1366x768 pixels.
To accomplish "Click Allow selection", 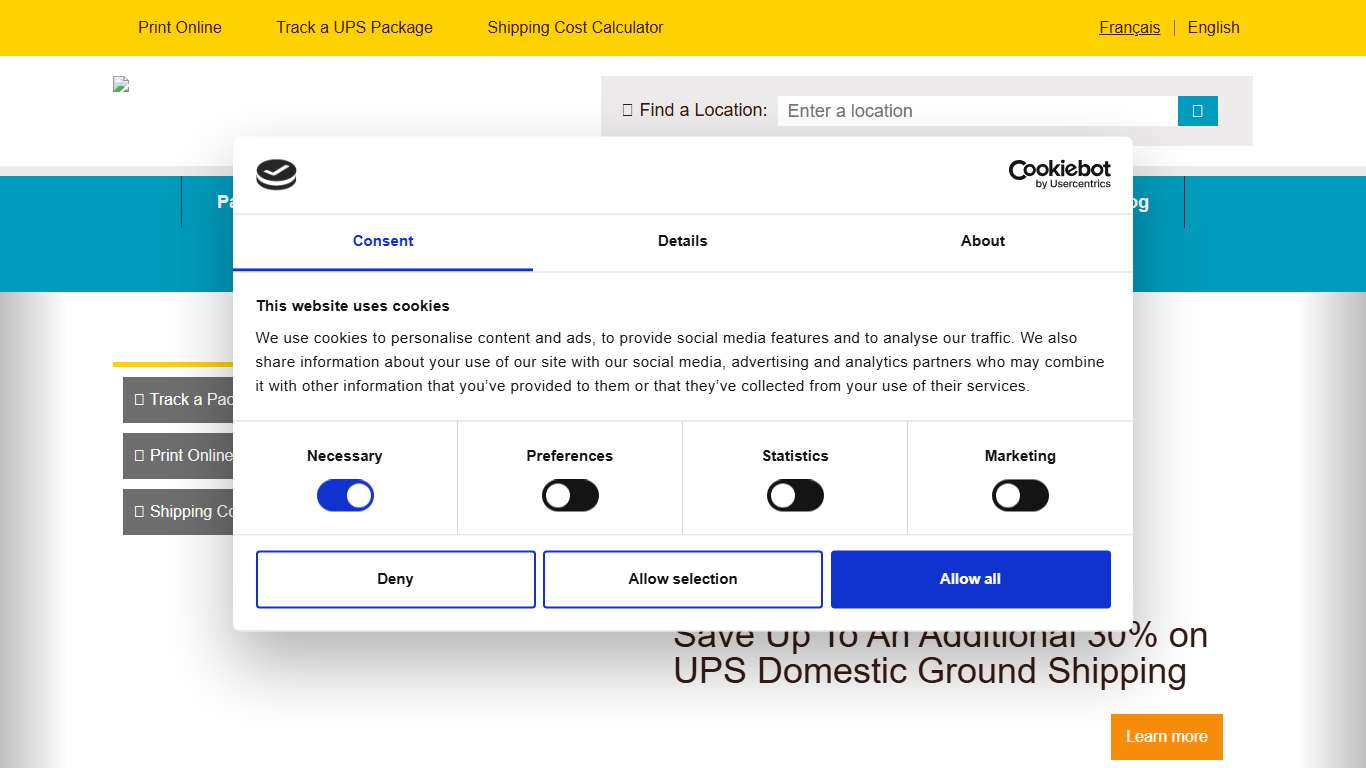I will (x=682, y=579).
